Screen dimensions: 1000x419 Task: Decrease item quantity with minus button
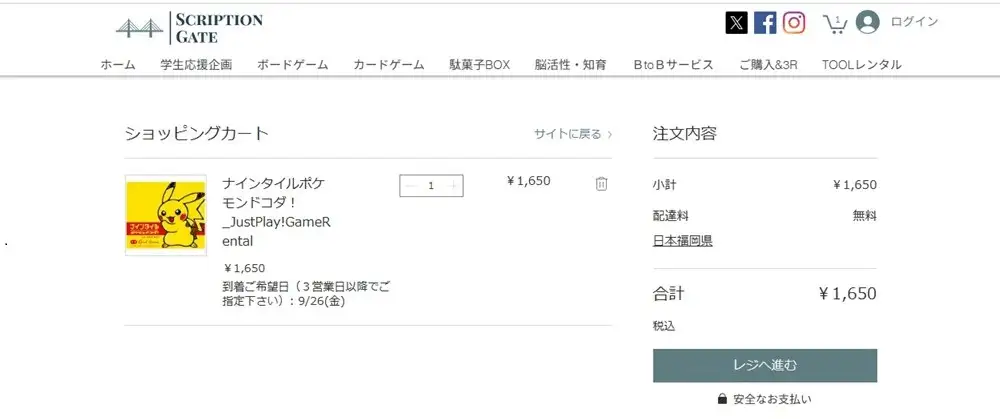point(410,185)
